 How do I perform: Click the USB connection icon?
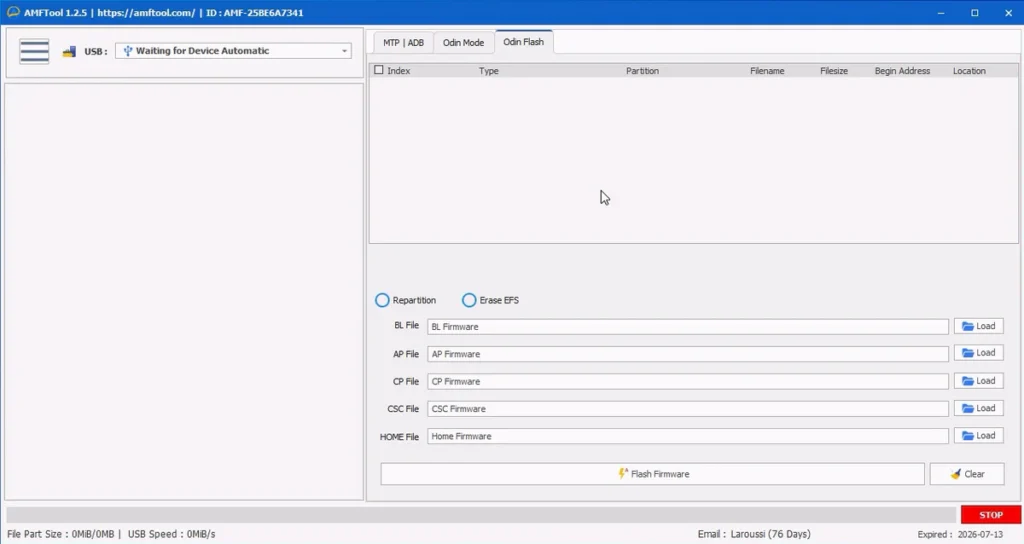click(69, 52)
